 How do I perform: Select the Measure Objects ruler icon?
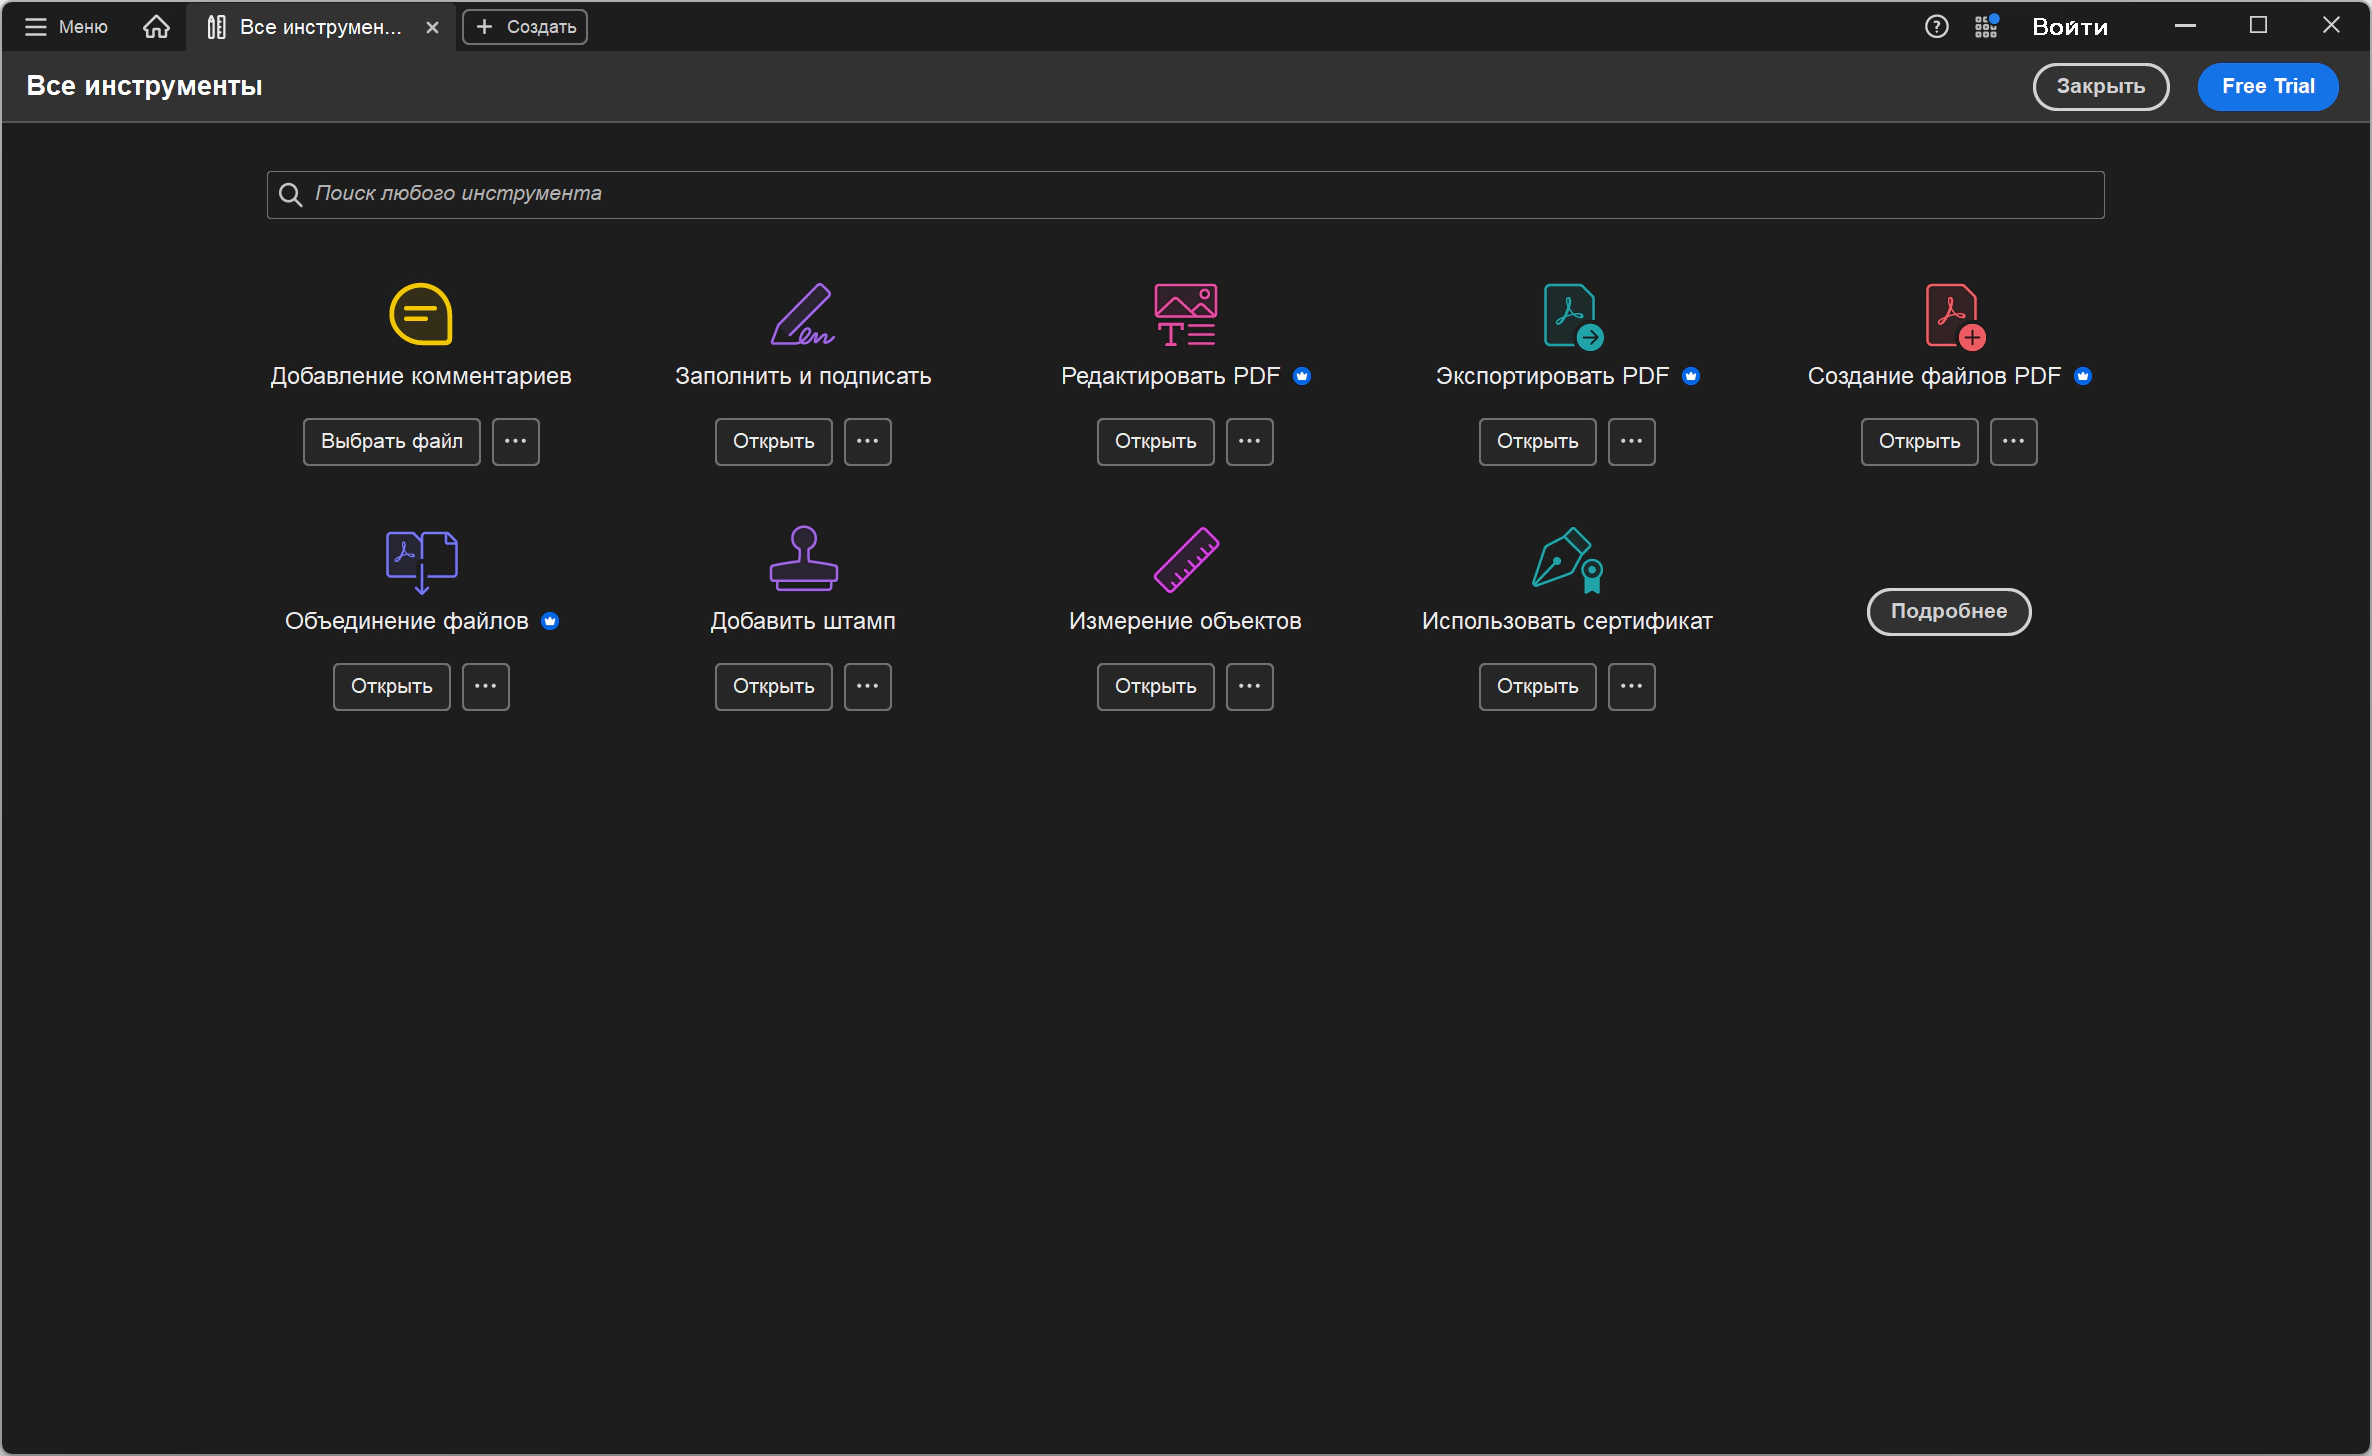(x=1186, y=560)
